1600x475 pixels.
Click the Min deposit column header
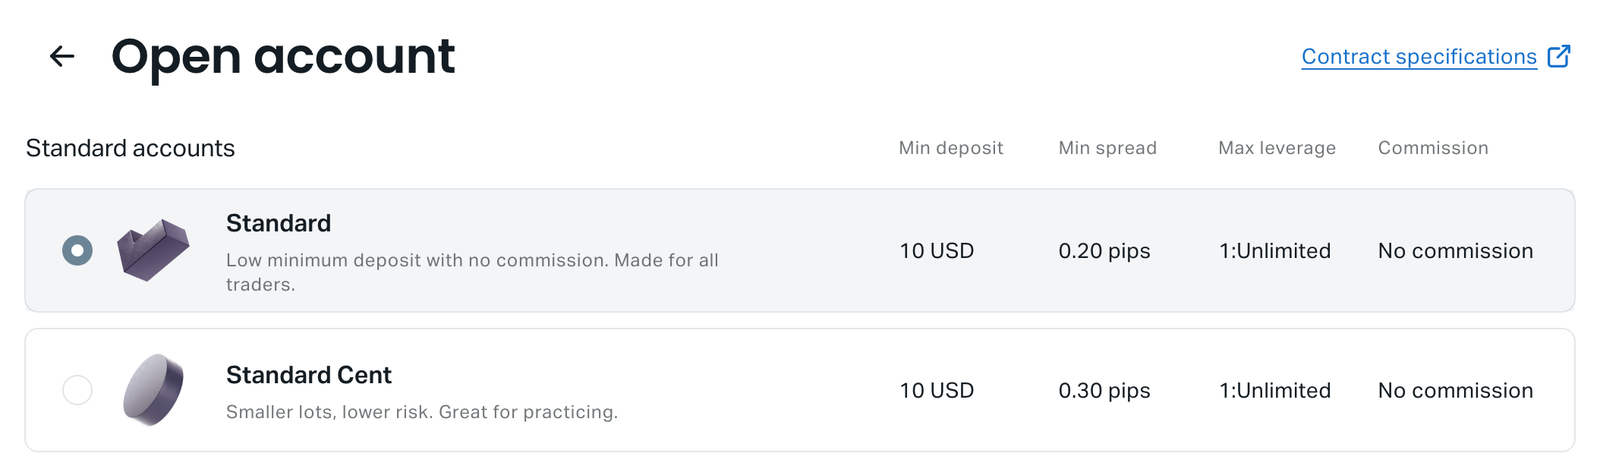950,148
